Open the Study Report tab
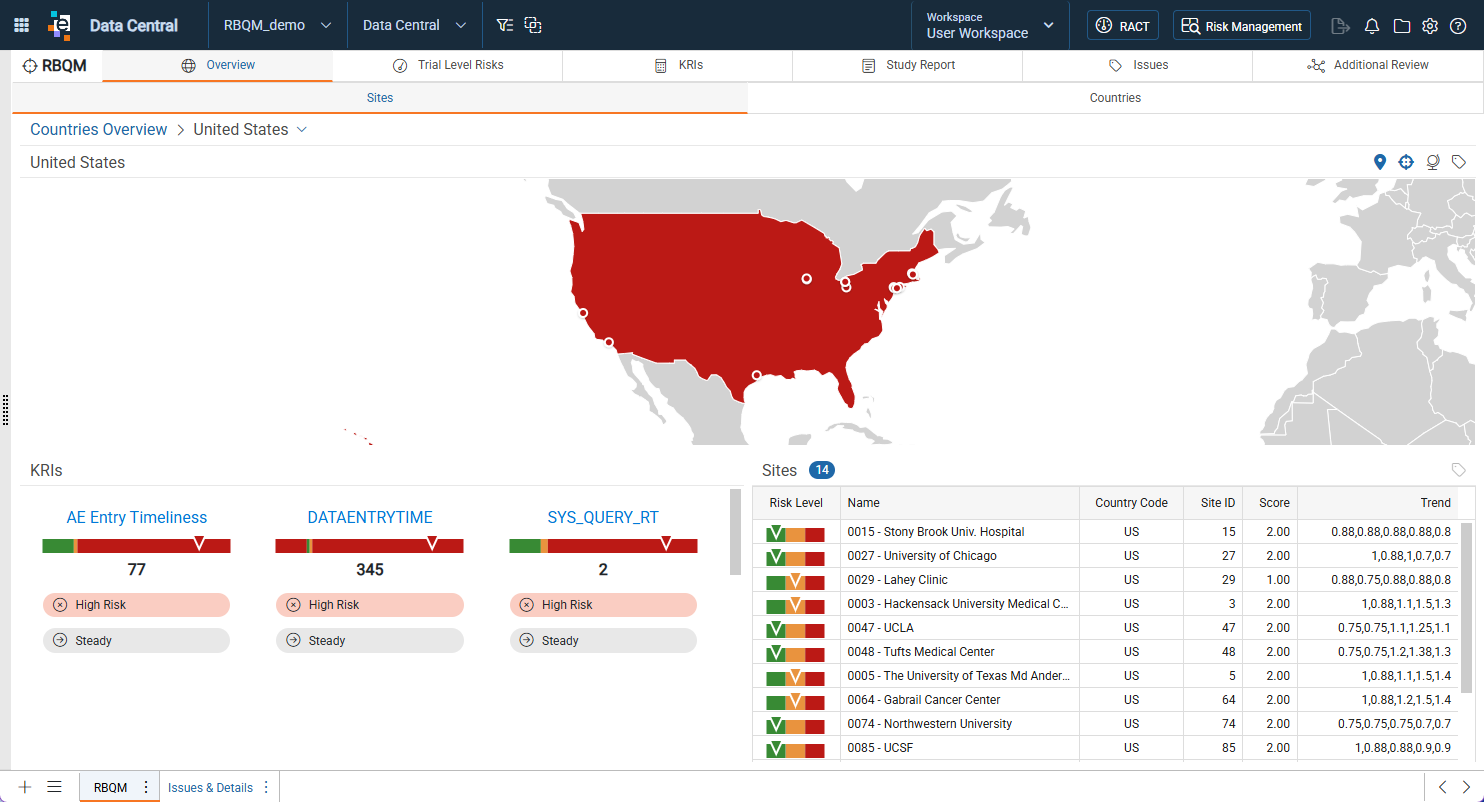The image size is (1484, 802). 907,65
